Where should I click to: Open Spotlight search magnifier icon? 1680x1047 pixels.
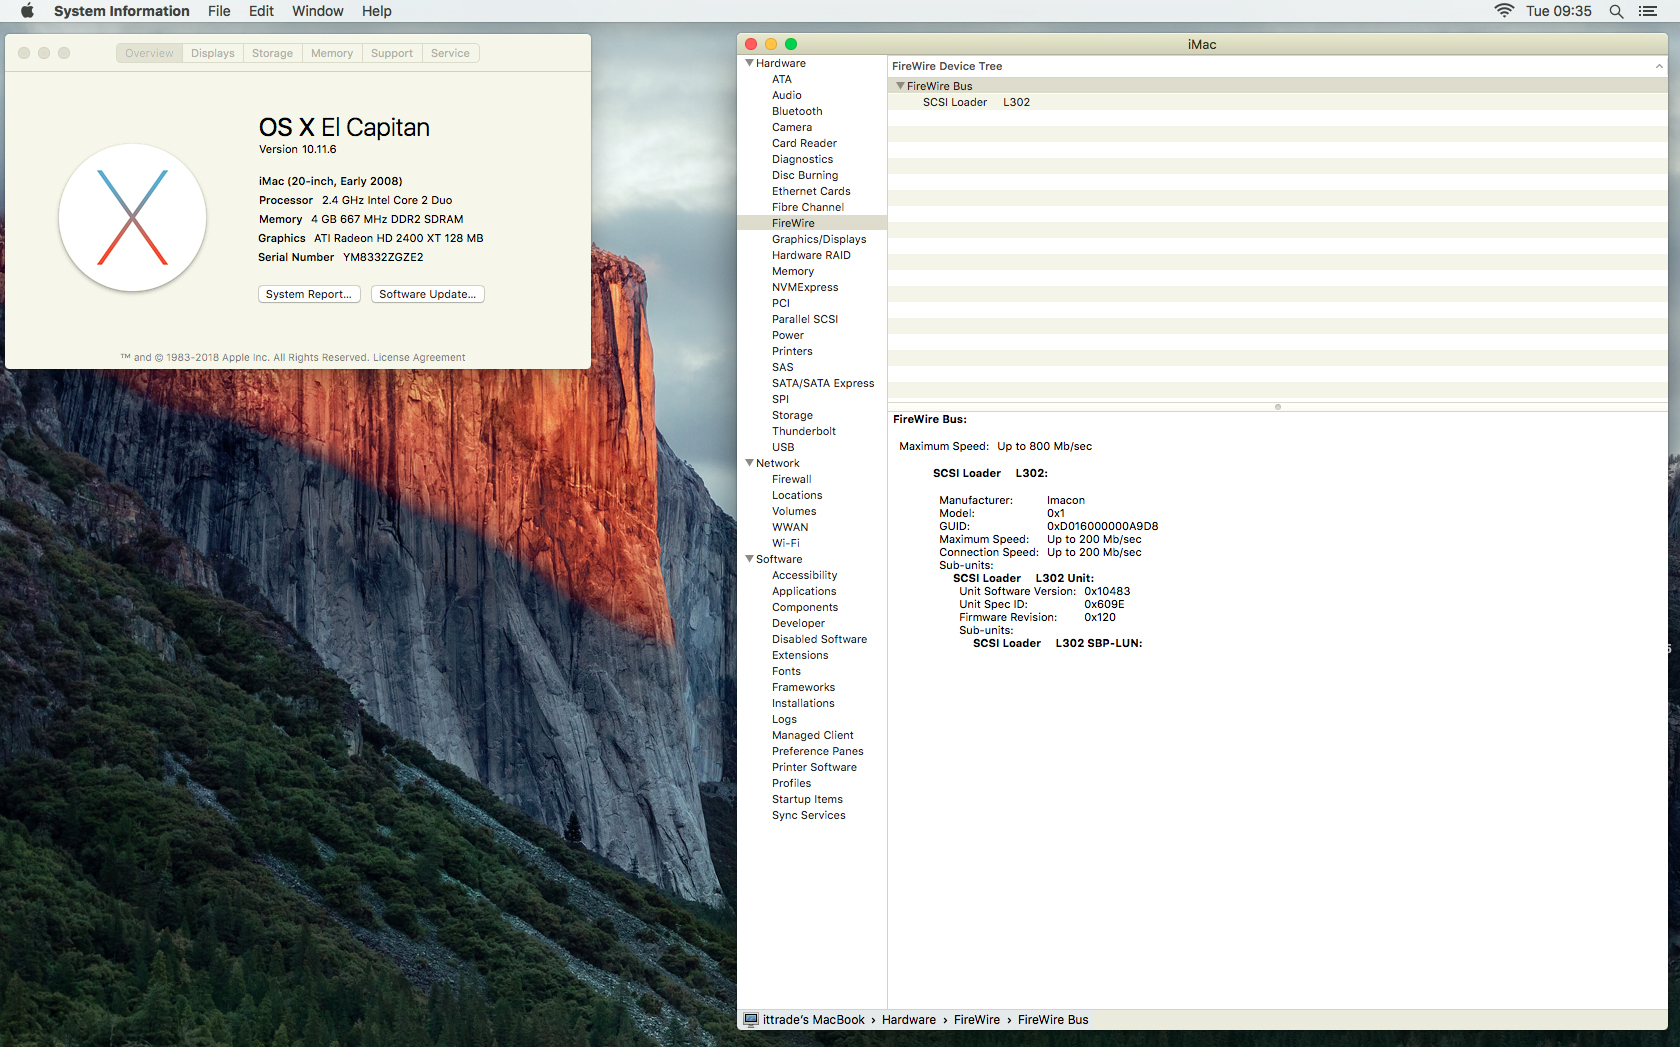coord(1616,11)
